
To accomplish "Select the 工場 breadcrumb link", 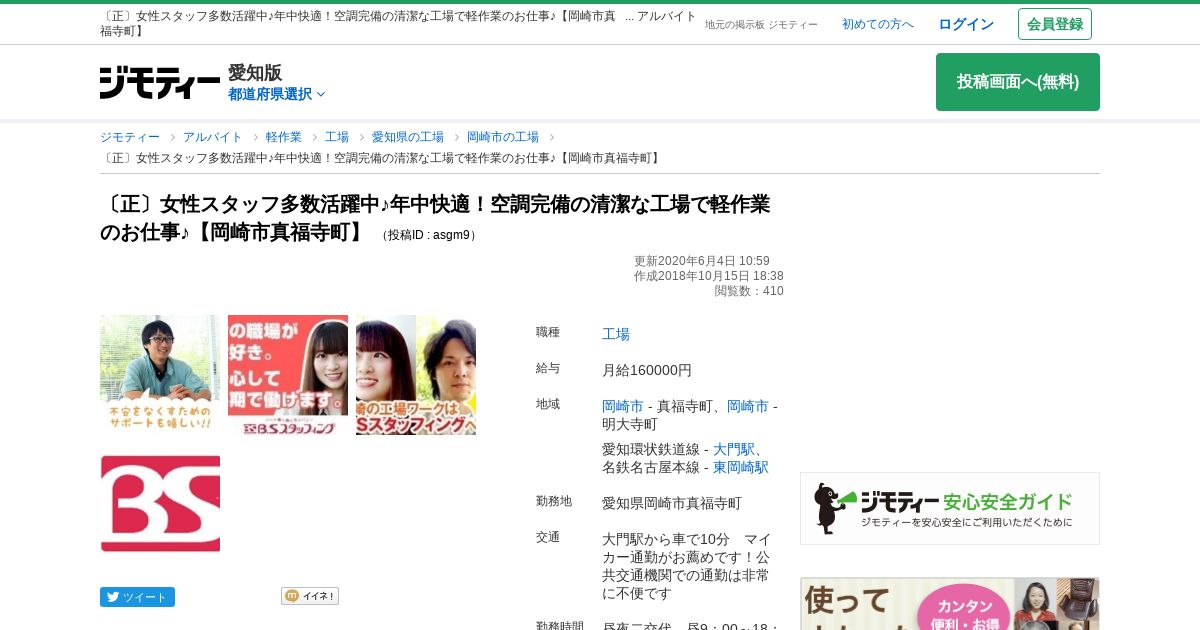I will tap(337, 137).
